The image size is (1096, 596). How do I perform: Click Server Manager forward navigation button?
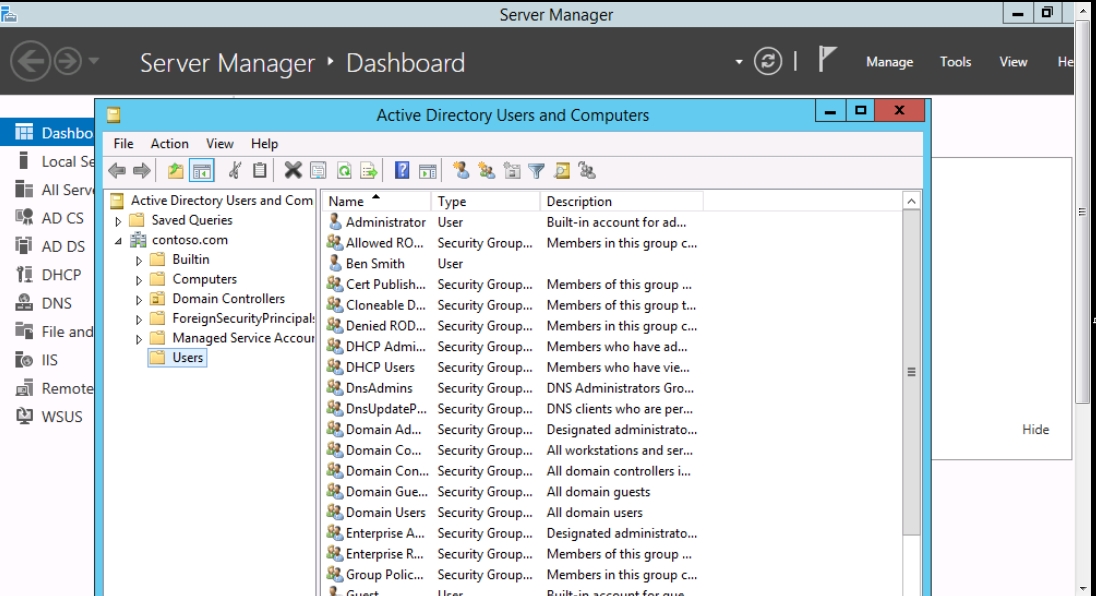[x=68, y=61]
